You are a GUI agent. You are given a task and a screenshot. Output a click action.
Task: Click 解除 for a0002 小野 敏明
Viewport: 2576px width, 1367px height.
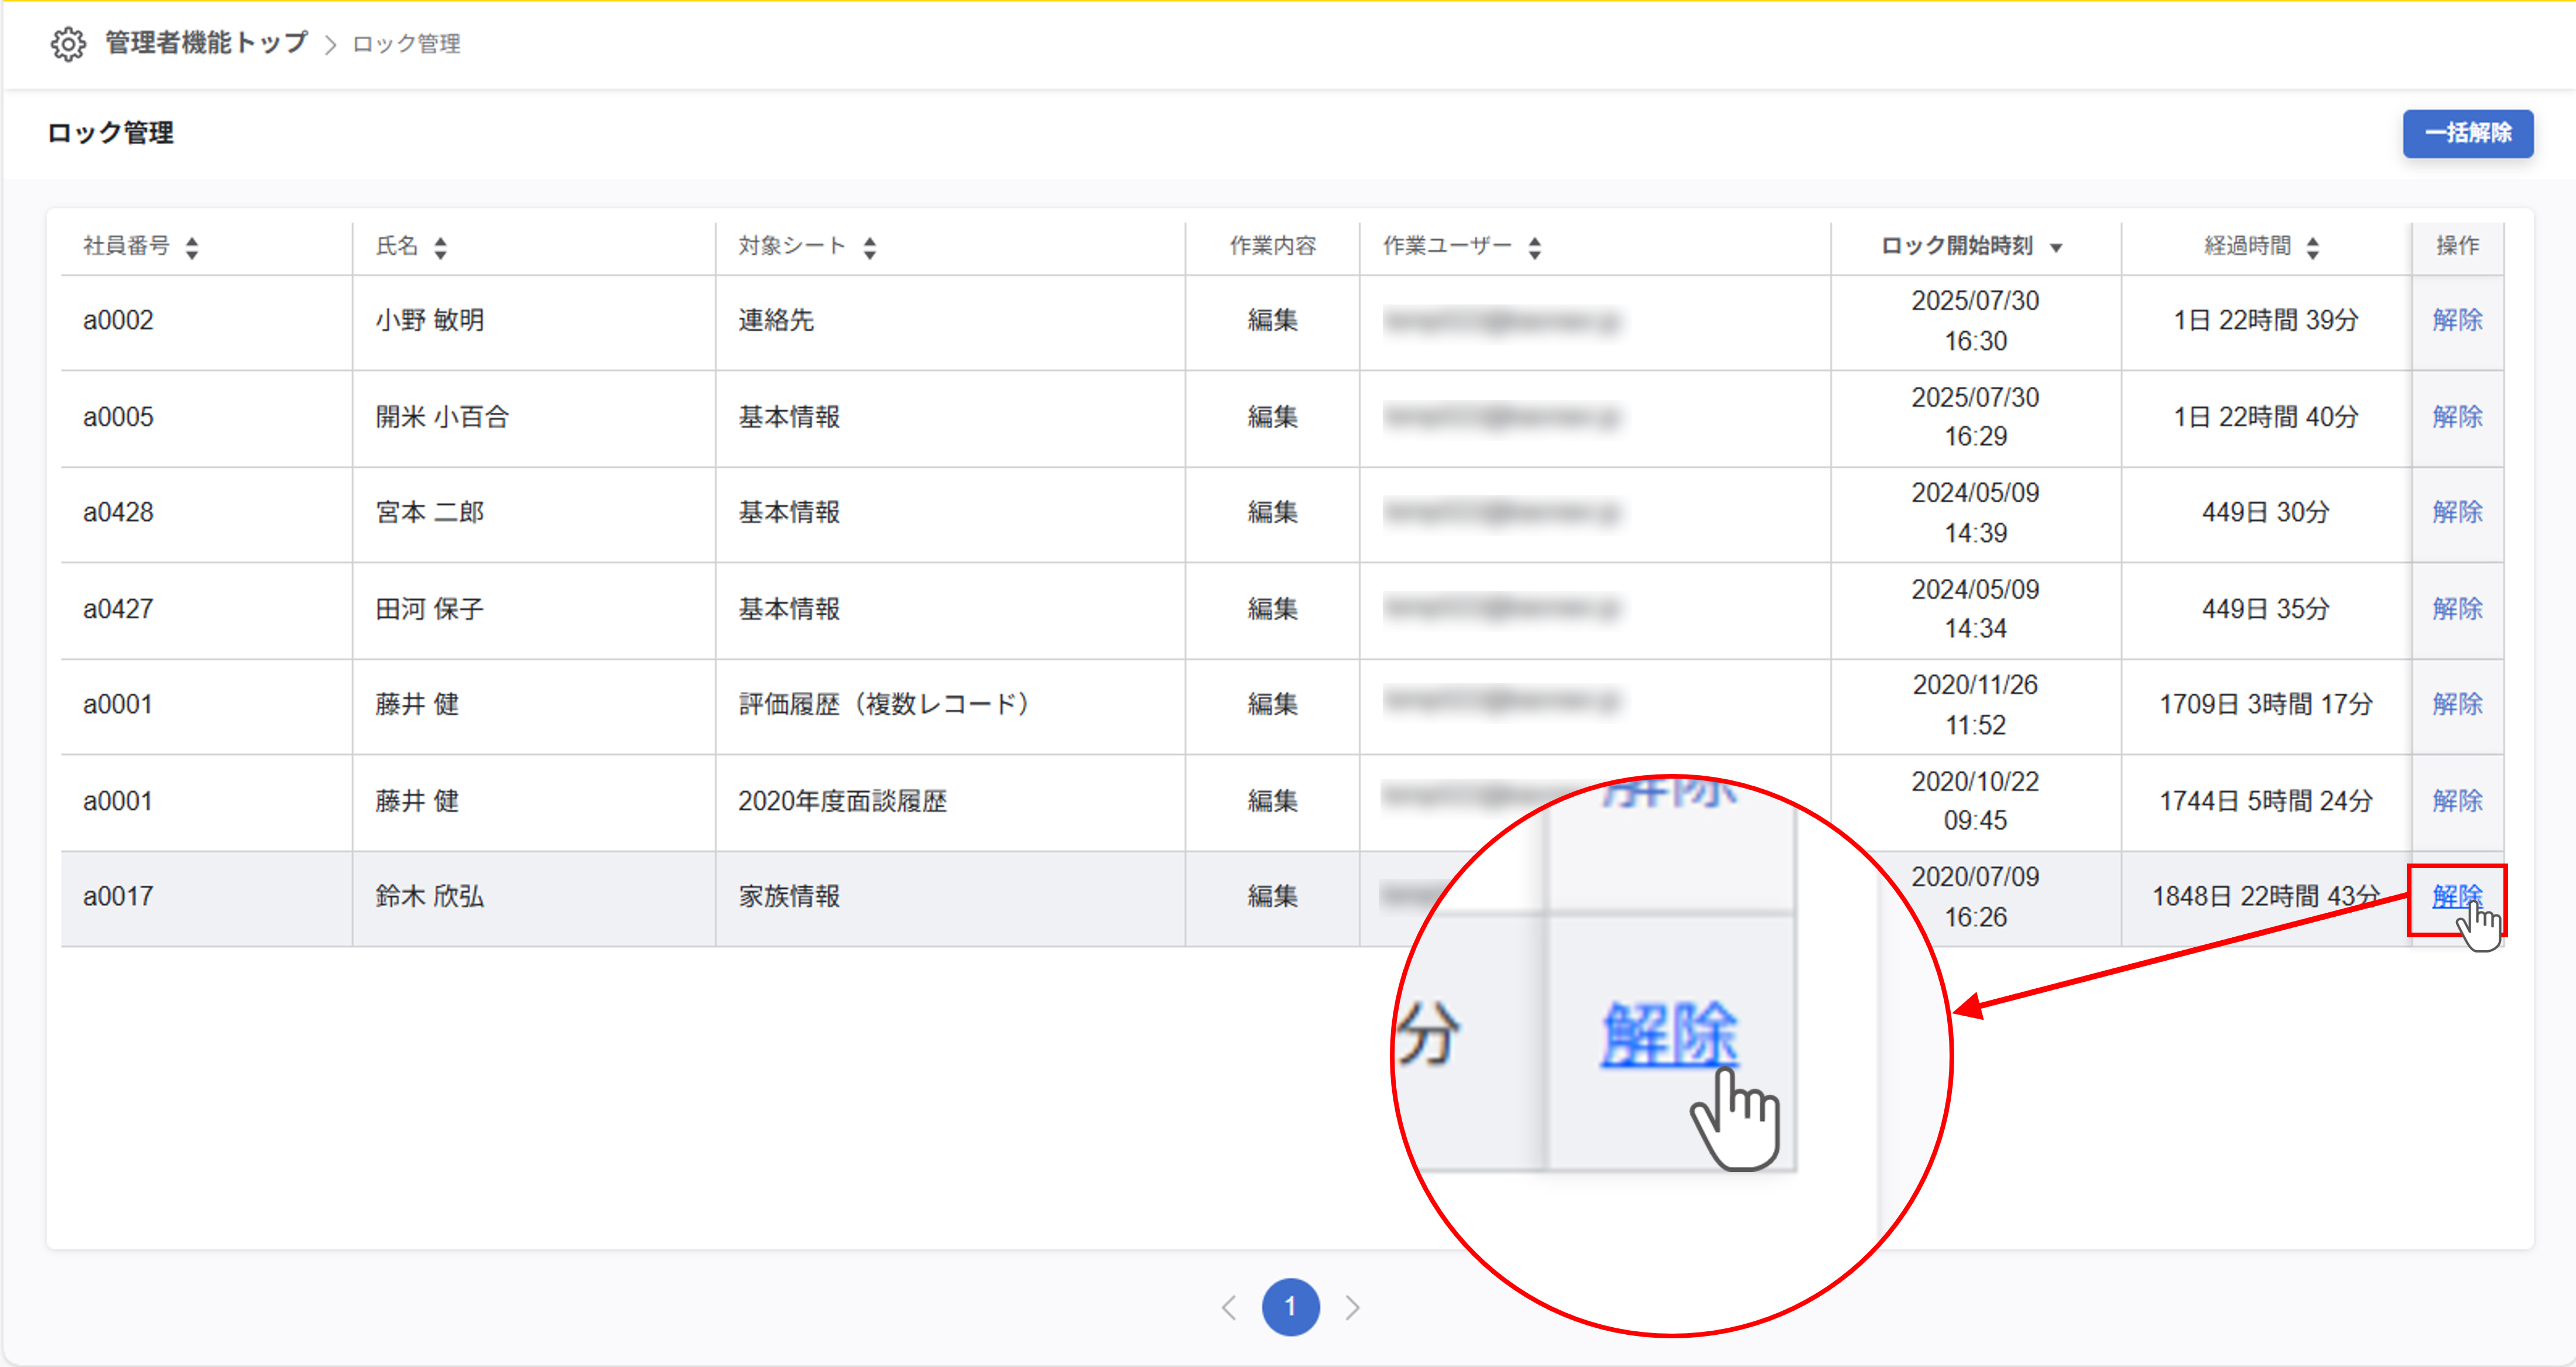pyautogui.click(x=2457, y=320)
